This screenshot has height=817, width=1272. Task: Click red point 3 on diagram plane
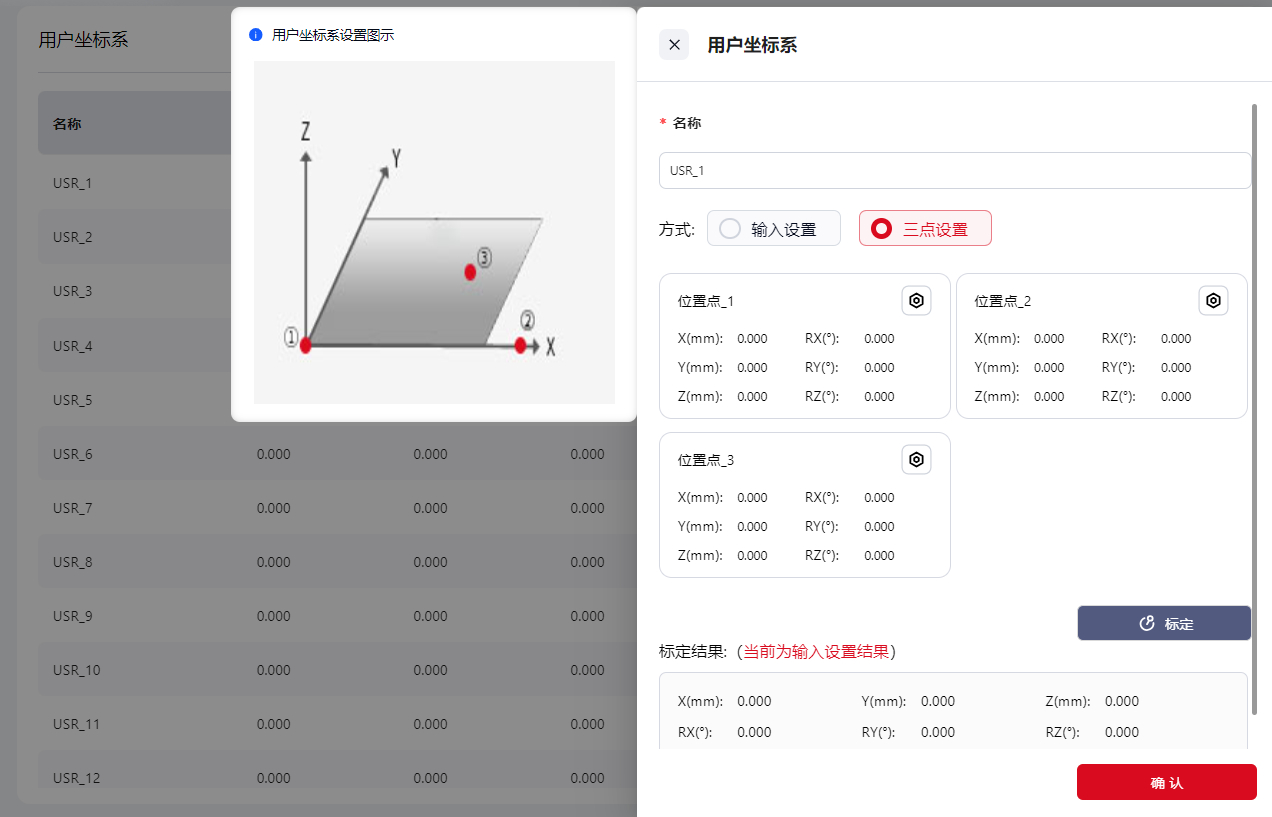pyautogui.click(x=469, y=272)
